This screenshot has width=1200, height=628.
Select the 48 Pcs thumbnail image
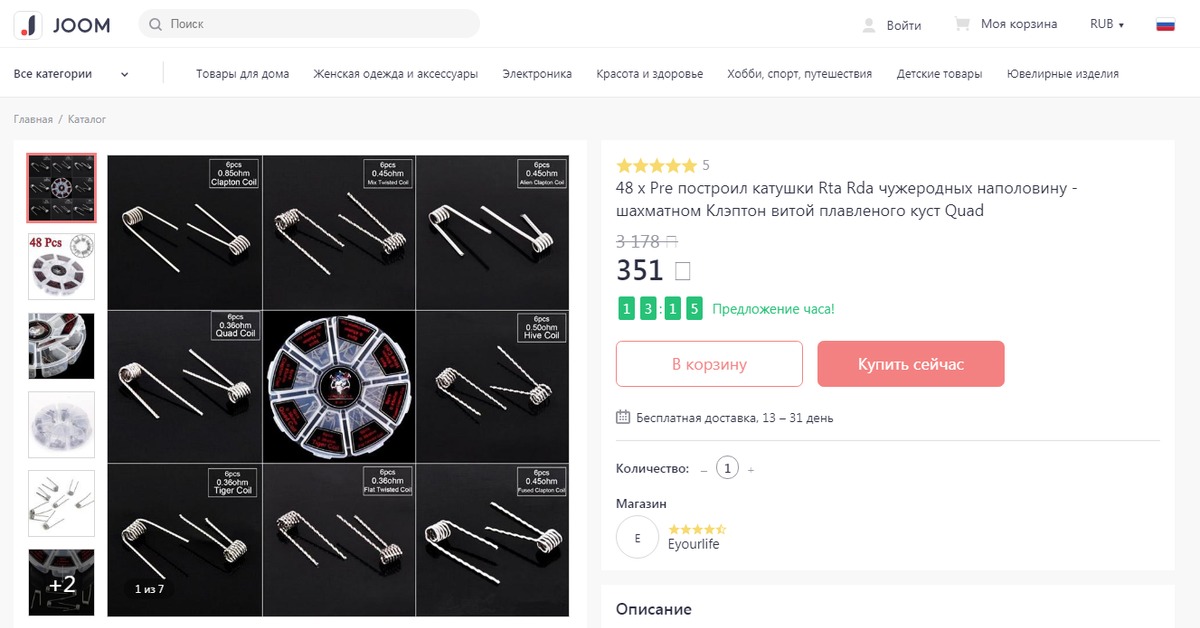coord(62,266)
